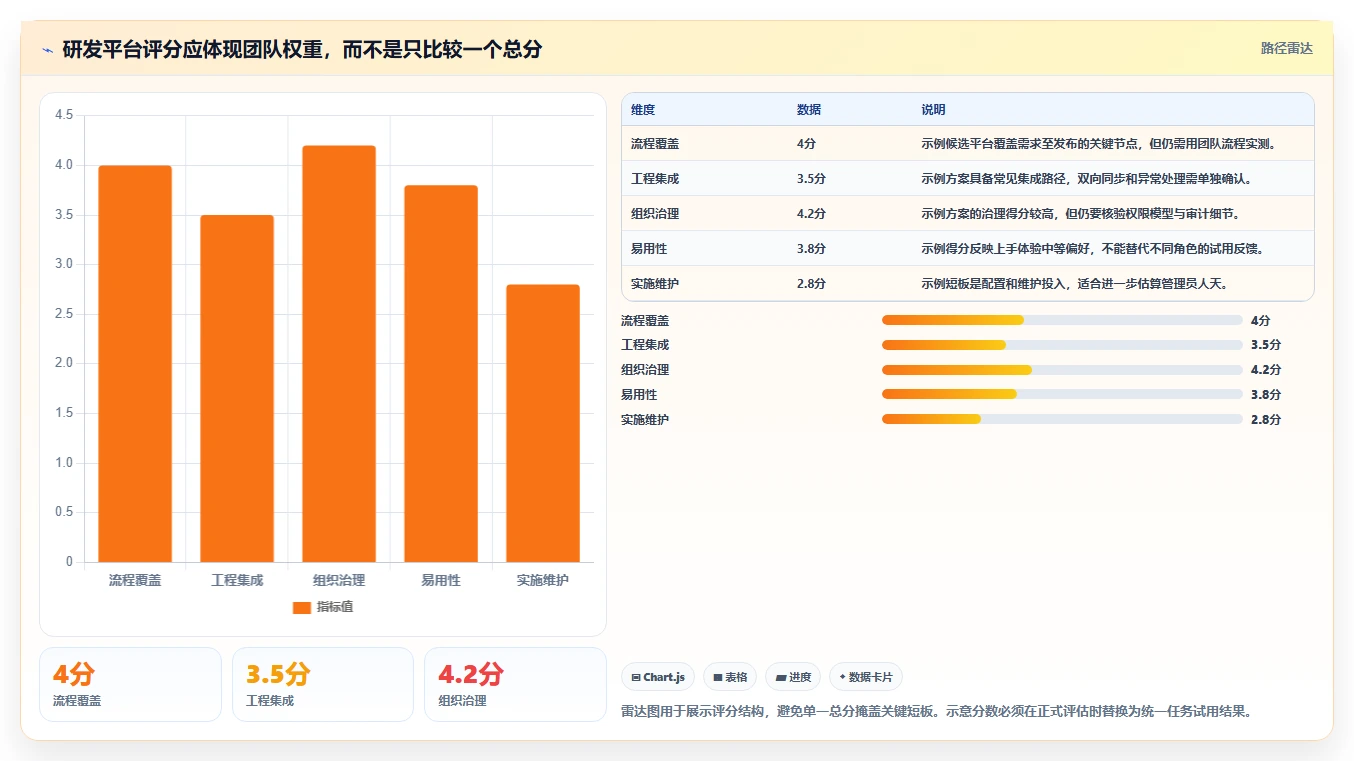Click the Chart.js tag chip
Viewport: 1354px width, 761px height.
(658, 677)
